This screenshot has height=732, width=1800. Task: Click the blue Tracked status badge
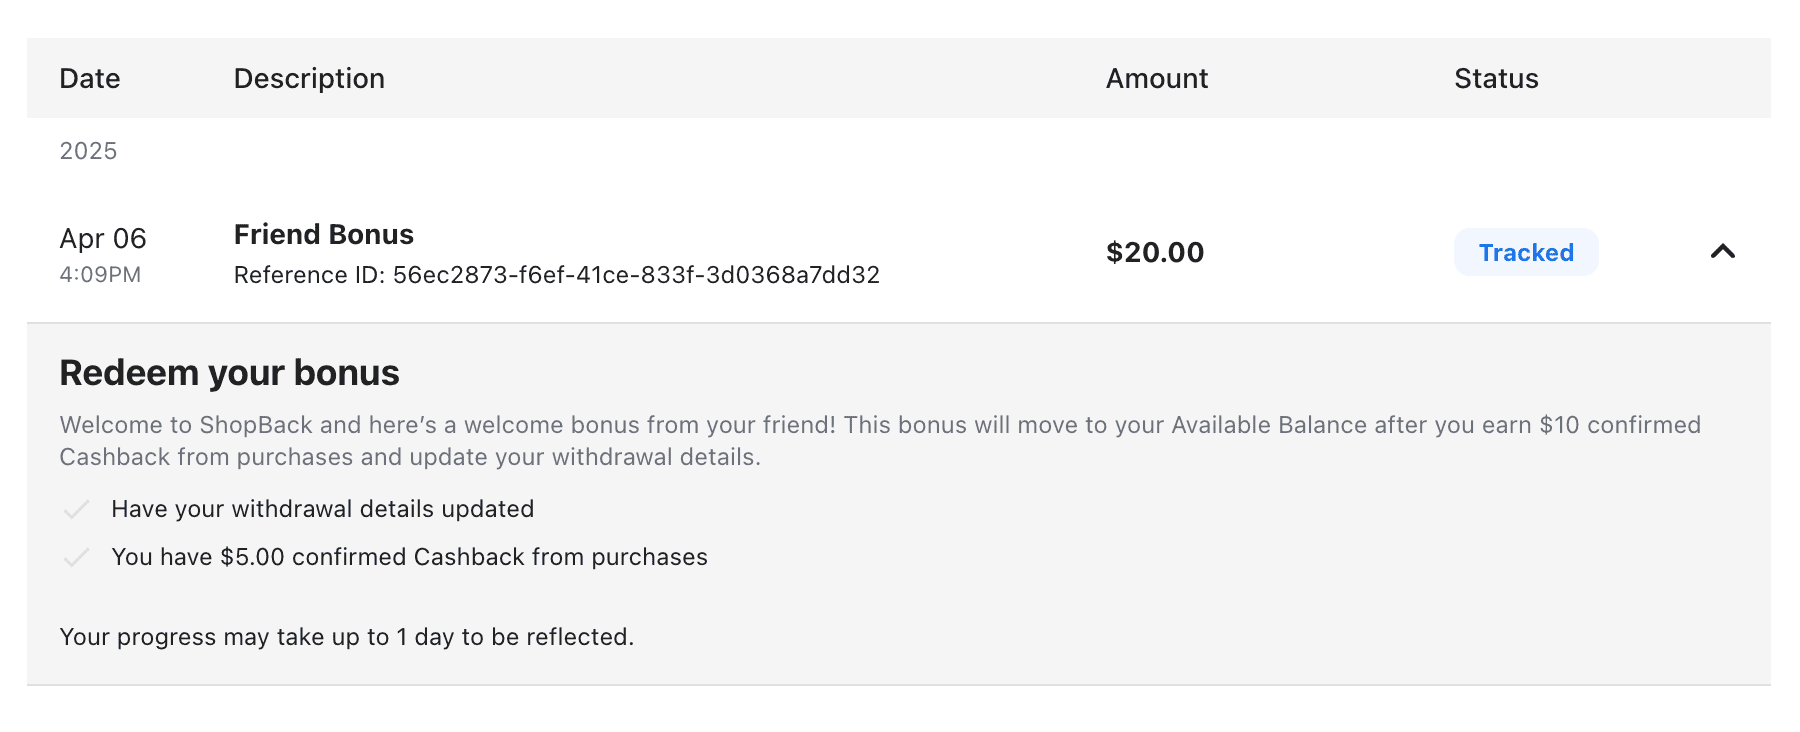[1526, 253]
